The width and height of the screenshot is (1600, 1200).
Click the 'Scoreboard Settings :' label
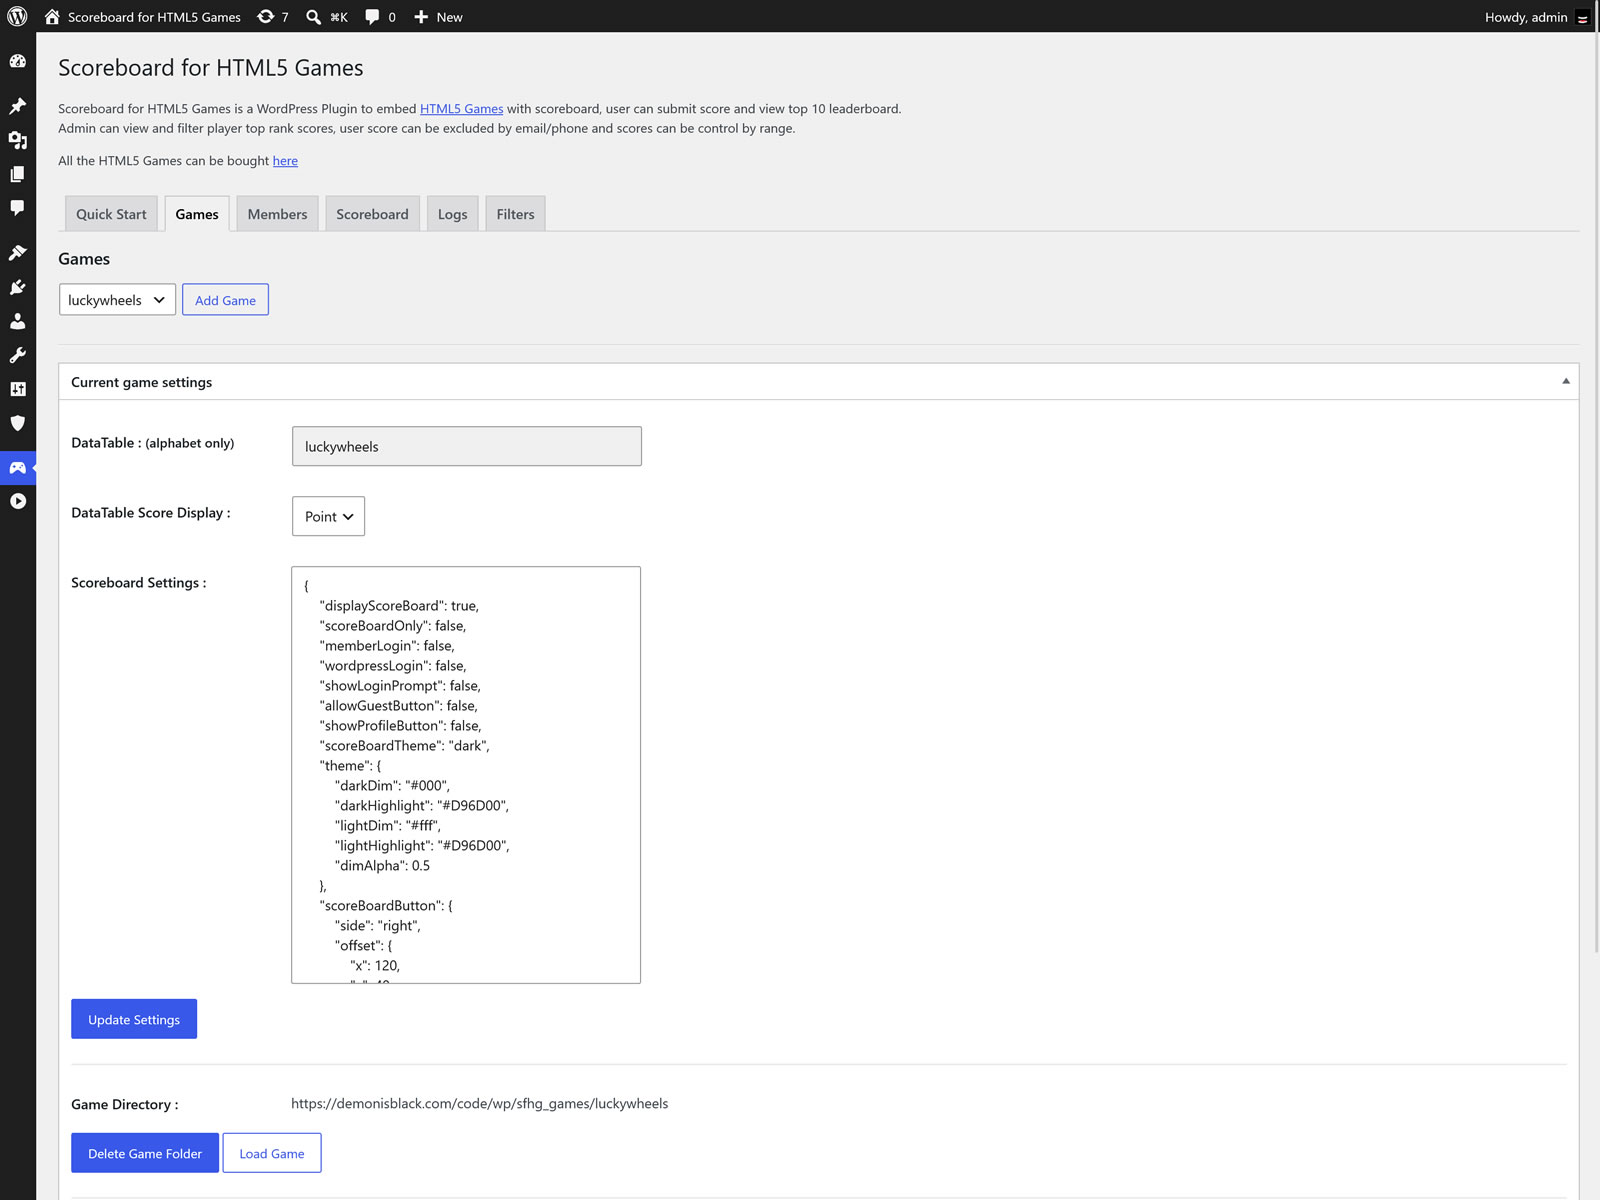139,583
